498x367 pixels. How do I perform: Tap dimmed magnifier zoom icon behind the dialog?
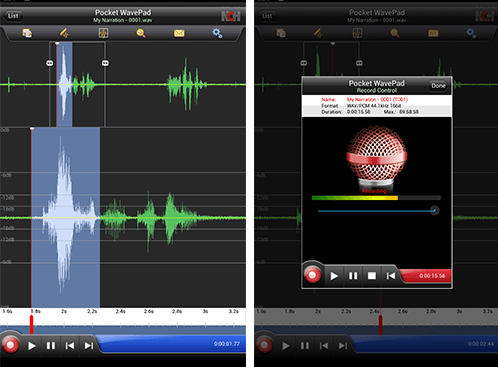pos(395,33)
